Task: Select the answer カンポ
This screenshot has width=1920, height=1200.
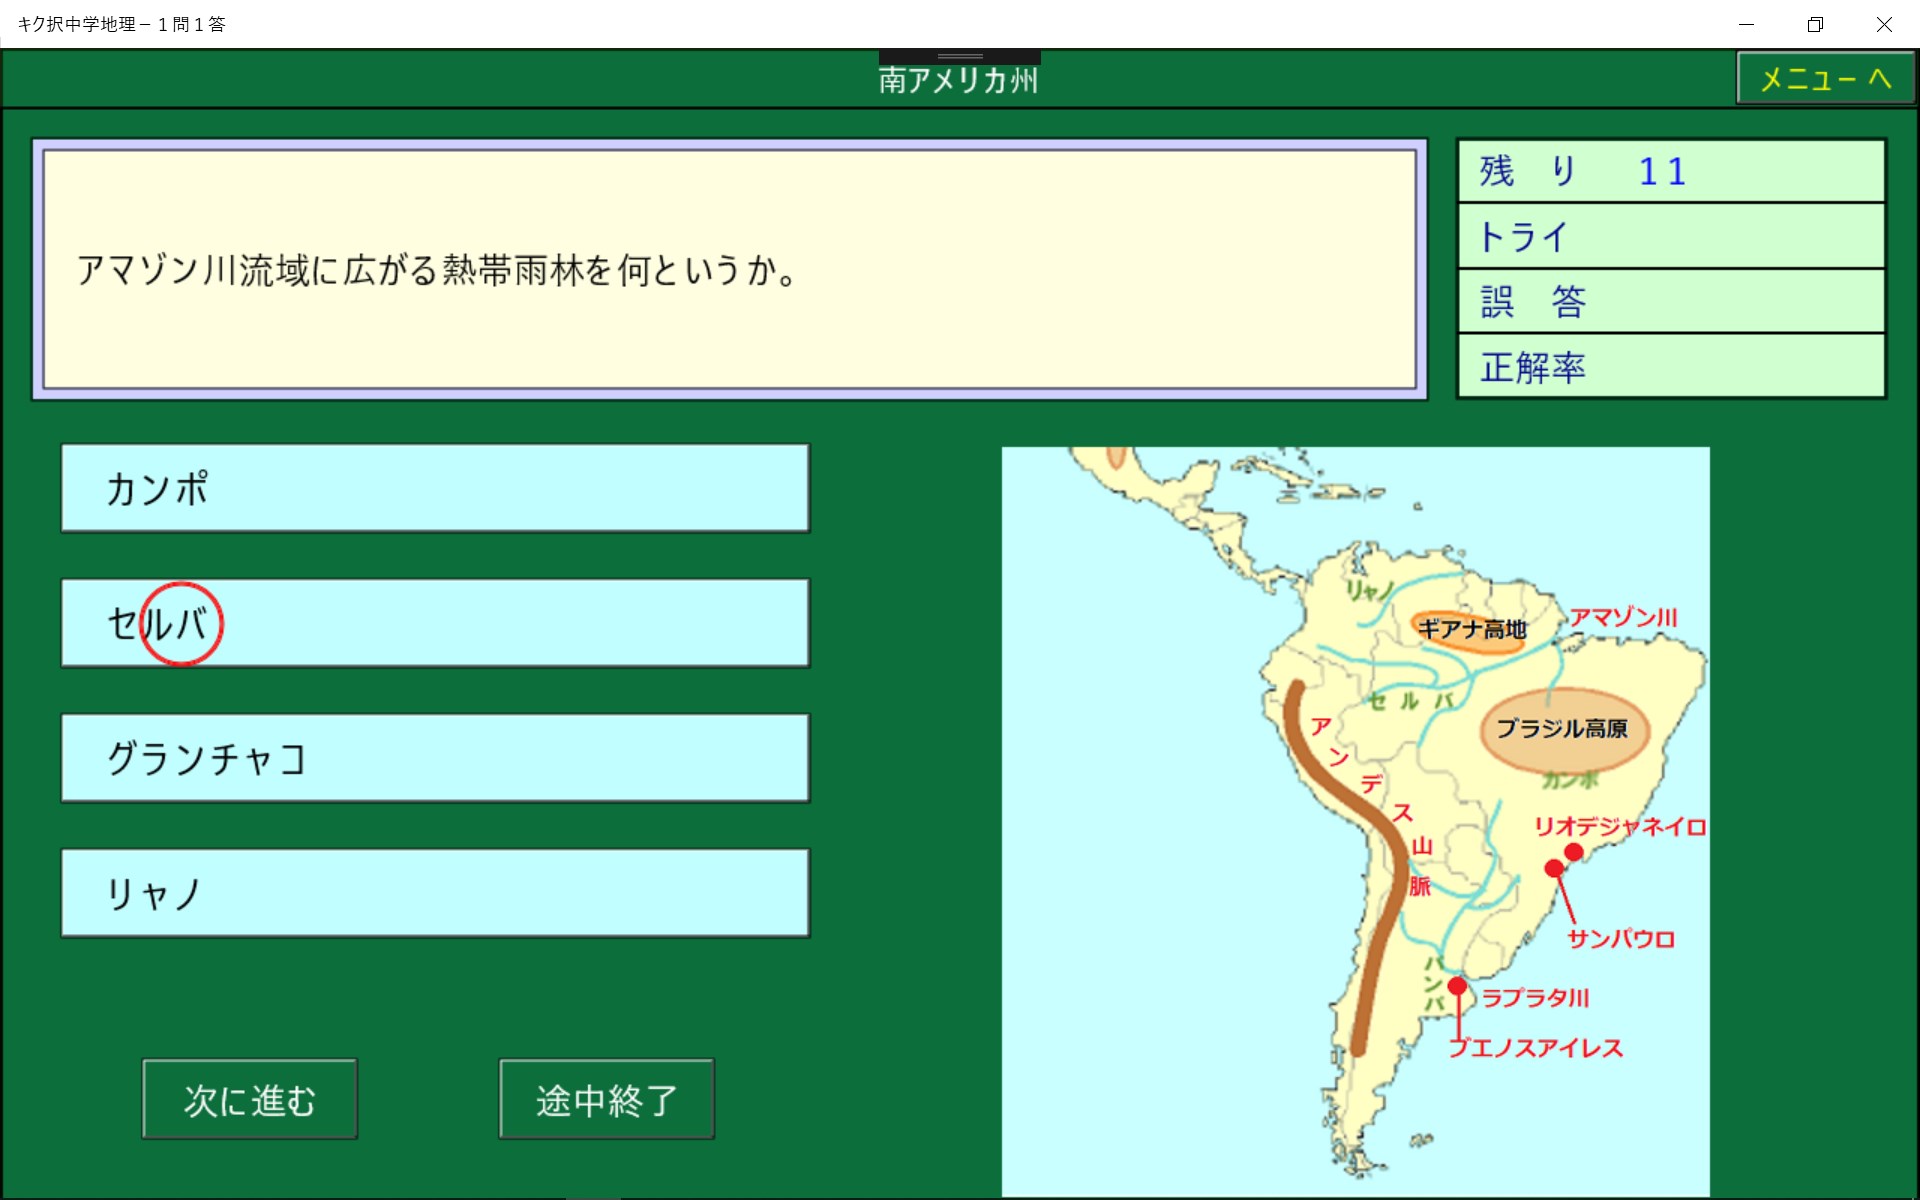Action: coord(435,488)
